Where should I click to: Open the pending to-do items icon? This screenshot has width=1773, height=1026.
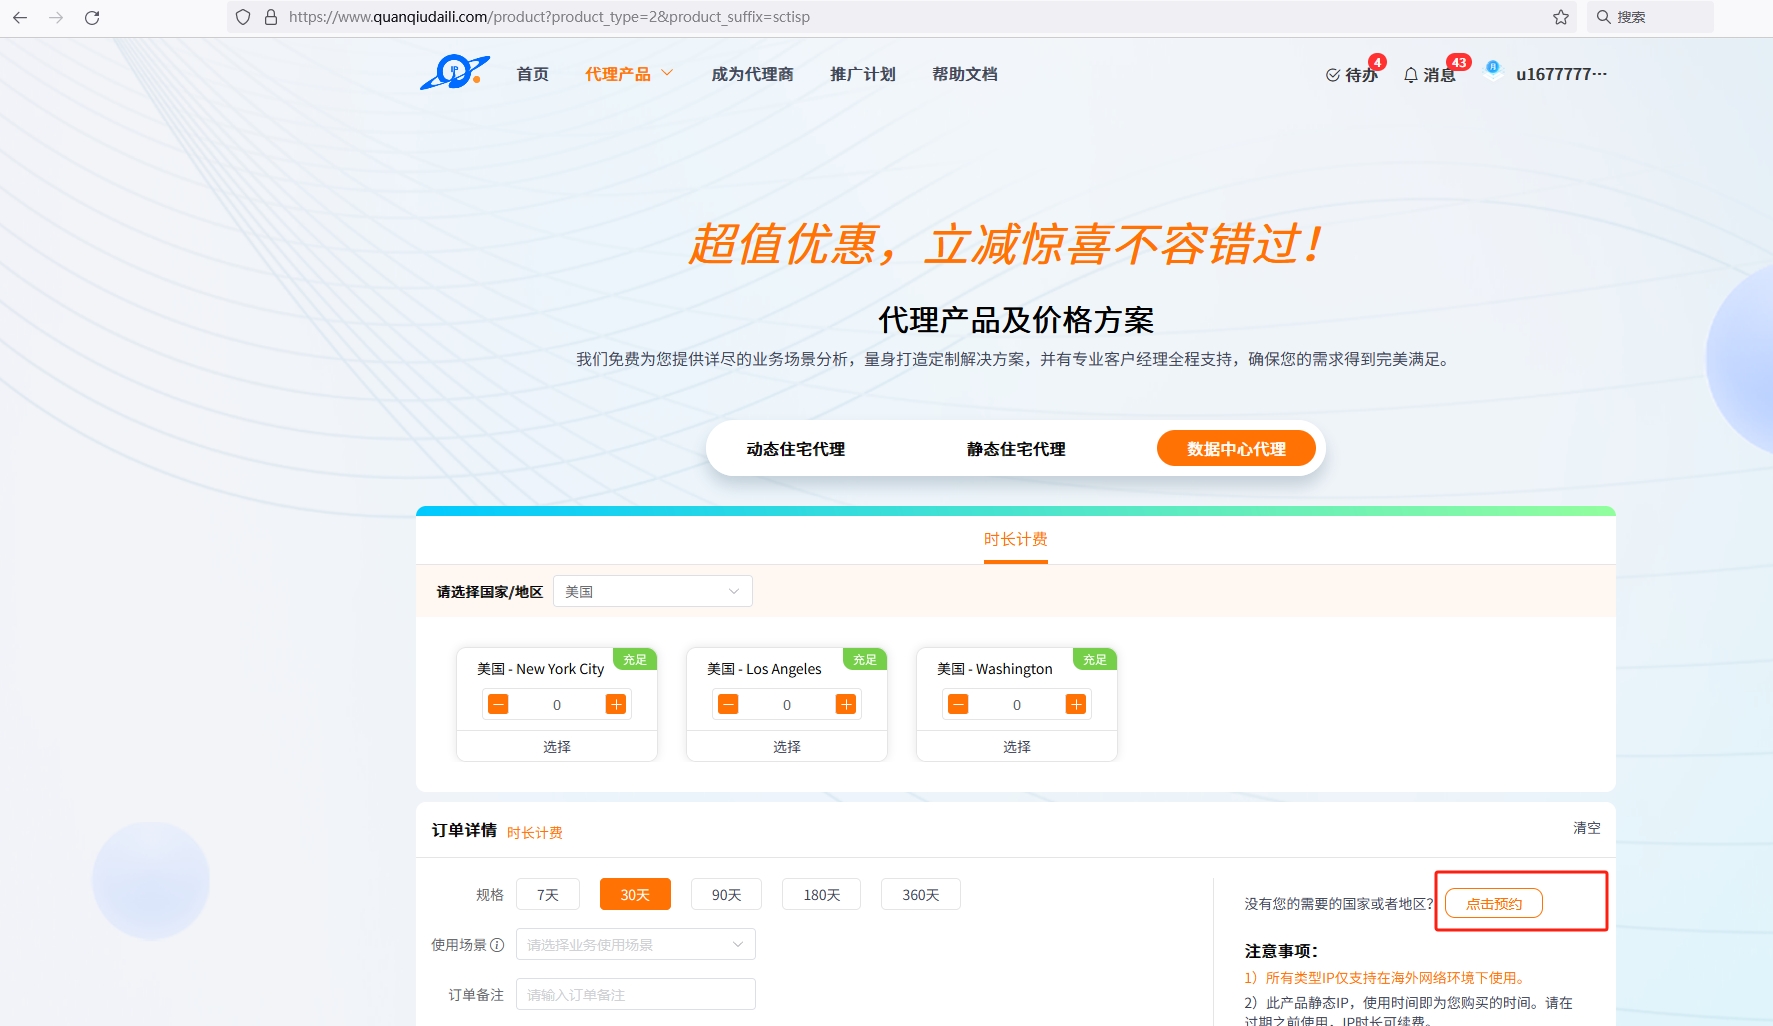click(x=1333, y=75)
